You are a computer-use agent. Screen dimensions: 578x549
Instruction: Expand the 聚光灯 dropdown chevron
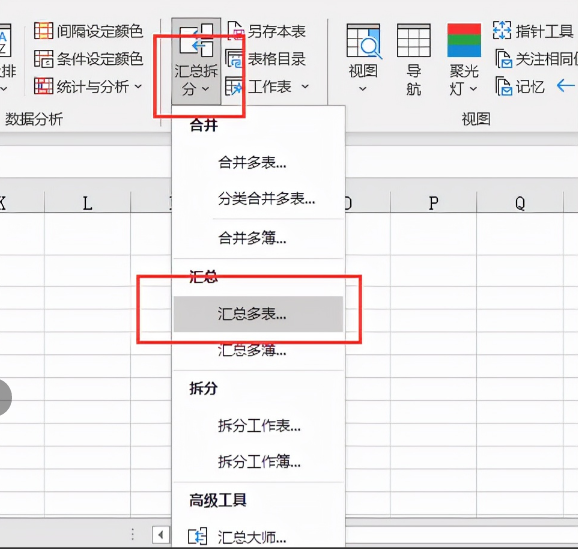(x=474, y=89)
